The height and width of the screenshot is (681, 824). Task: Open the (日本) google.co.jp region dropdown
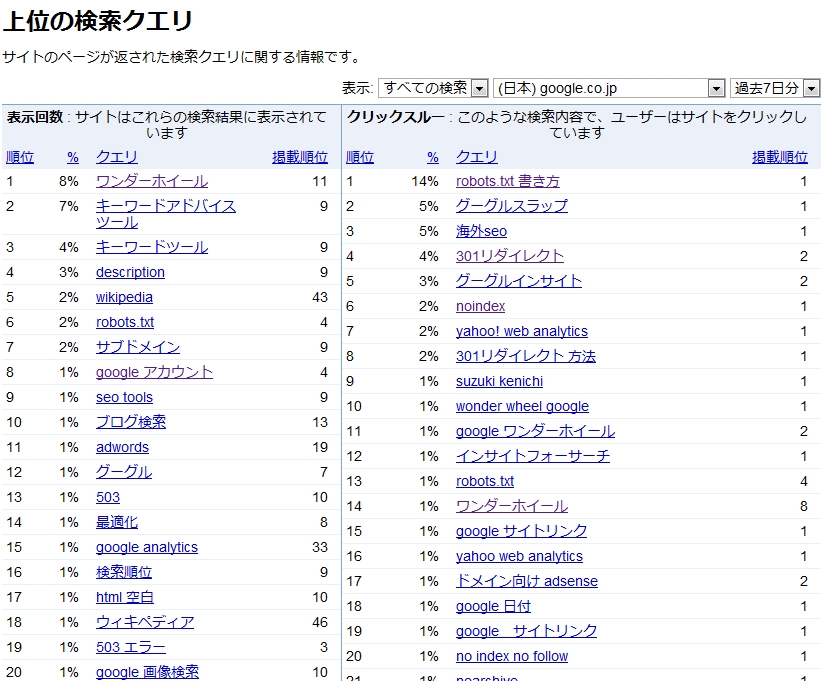(x=609, y=88)
